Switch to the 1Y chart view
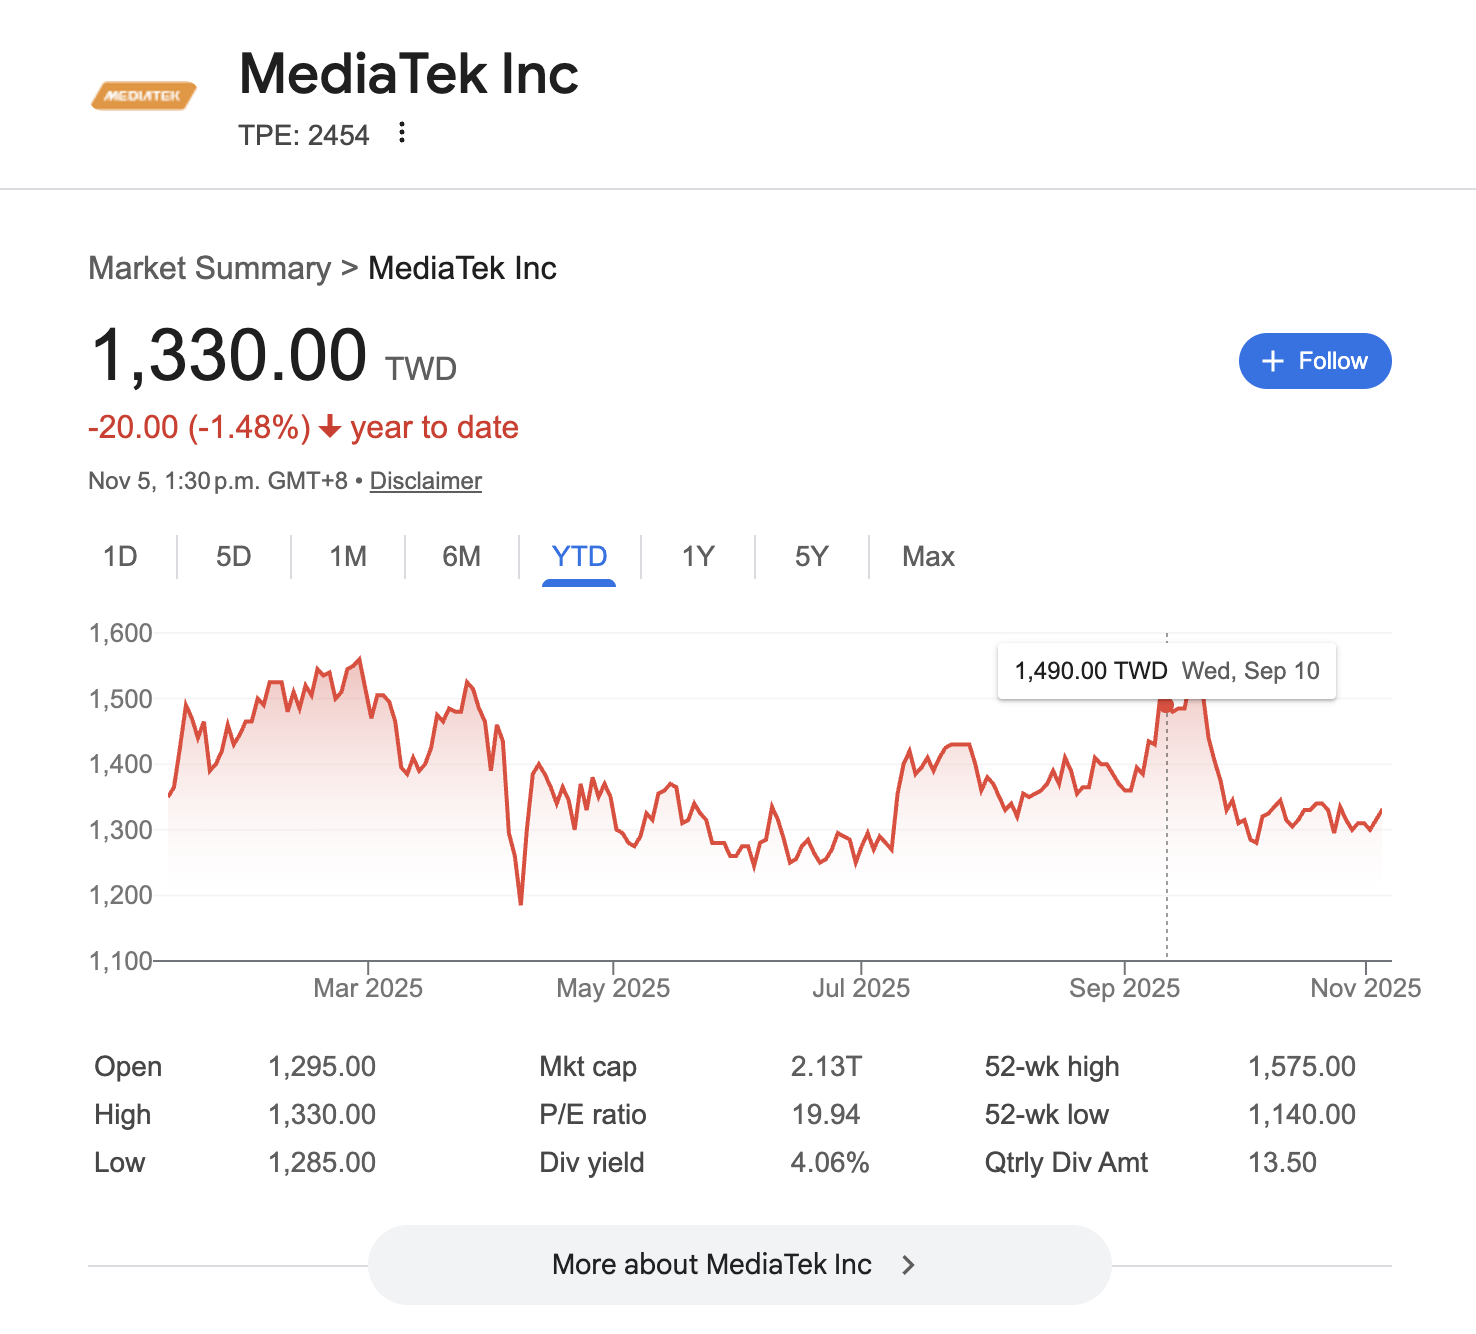This screenshot has height=1334, width=1476. pyautogui.click(x=697, y=556)
